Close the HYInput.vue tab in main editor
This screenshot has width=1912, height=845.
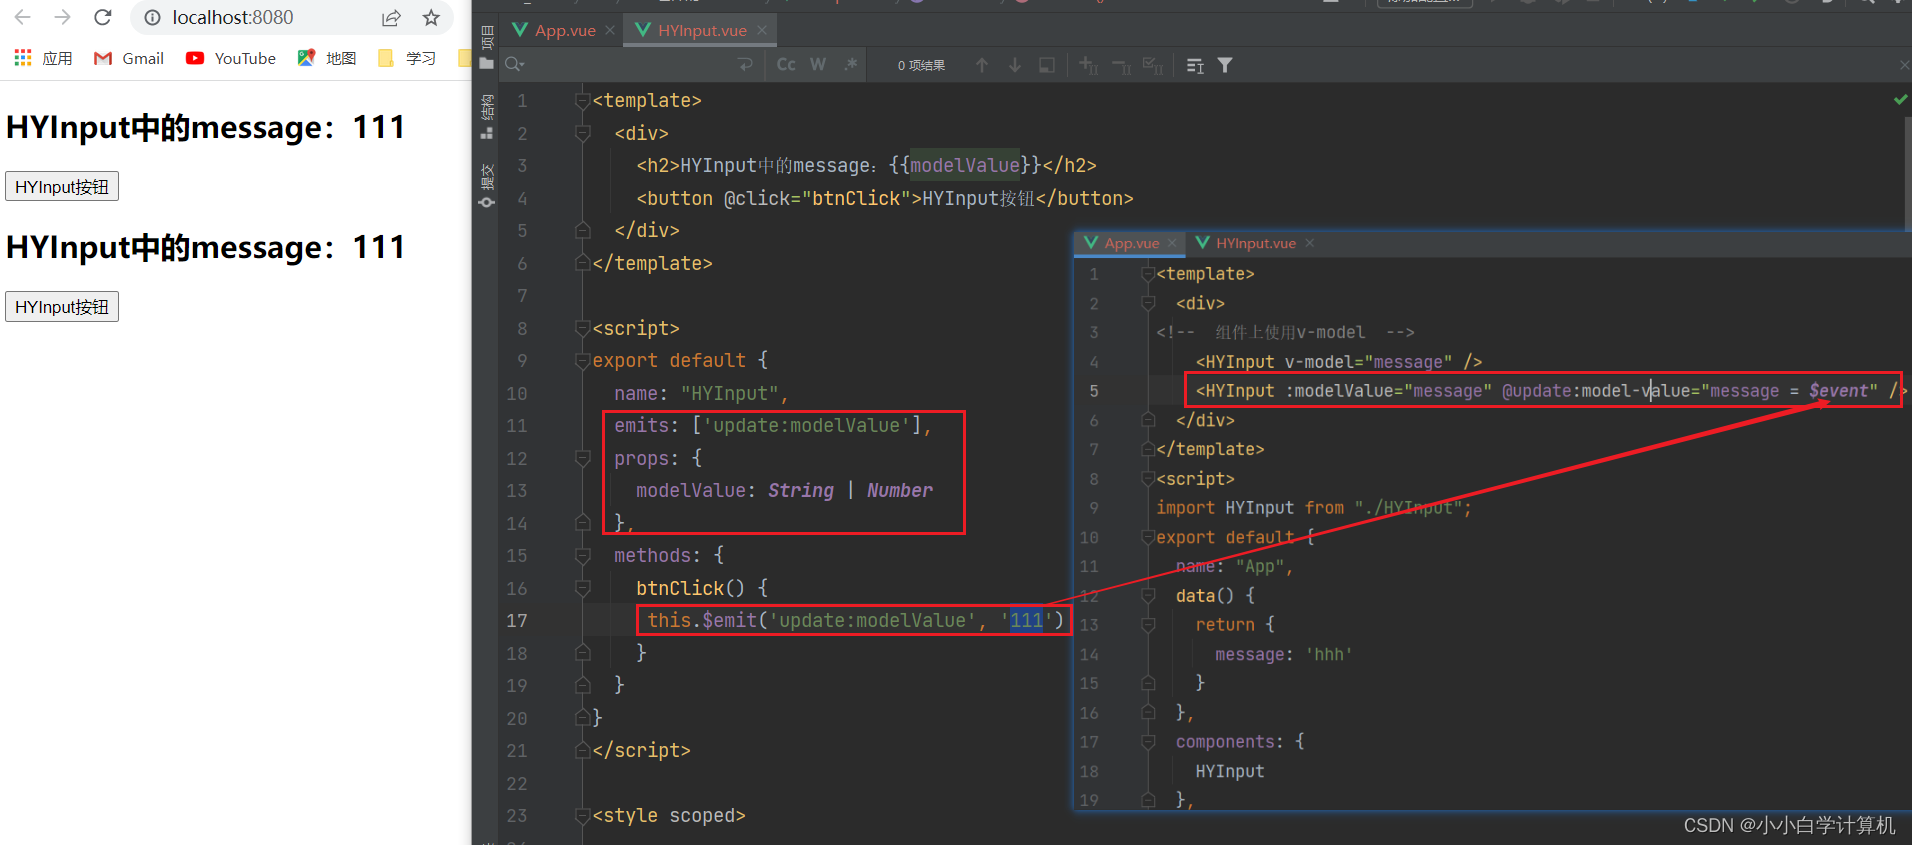click(x=762, y=30)
